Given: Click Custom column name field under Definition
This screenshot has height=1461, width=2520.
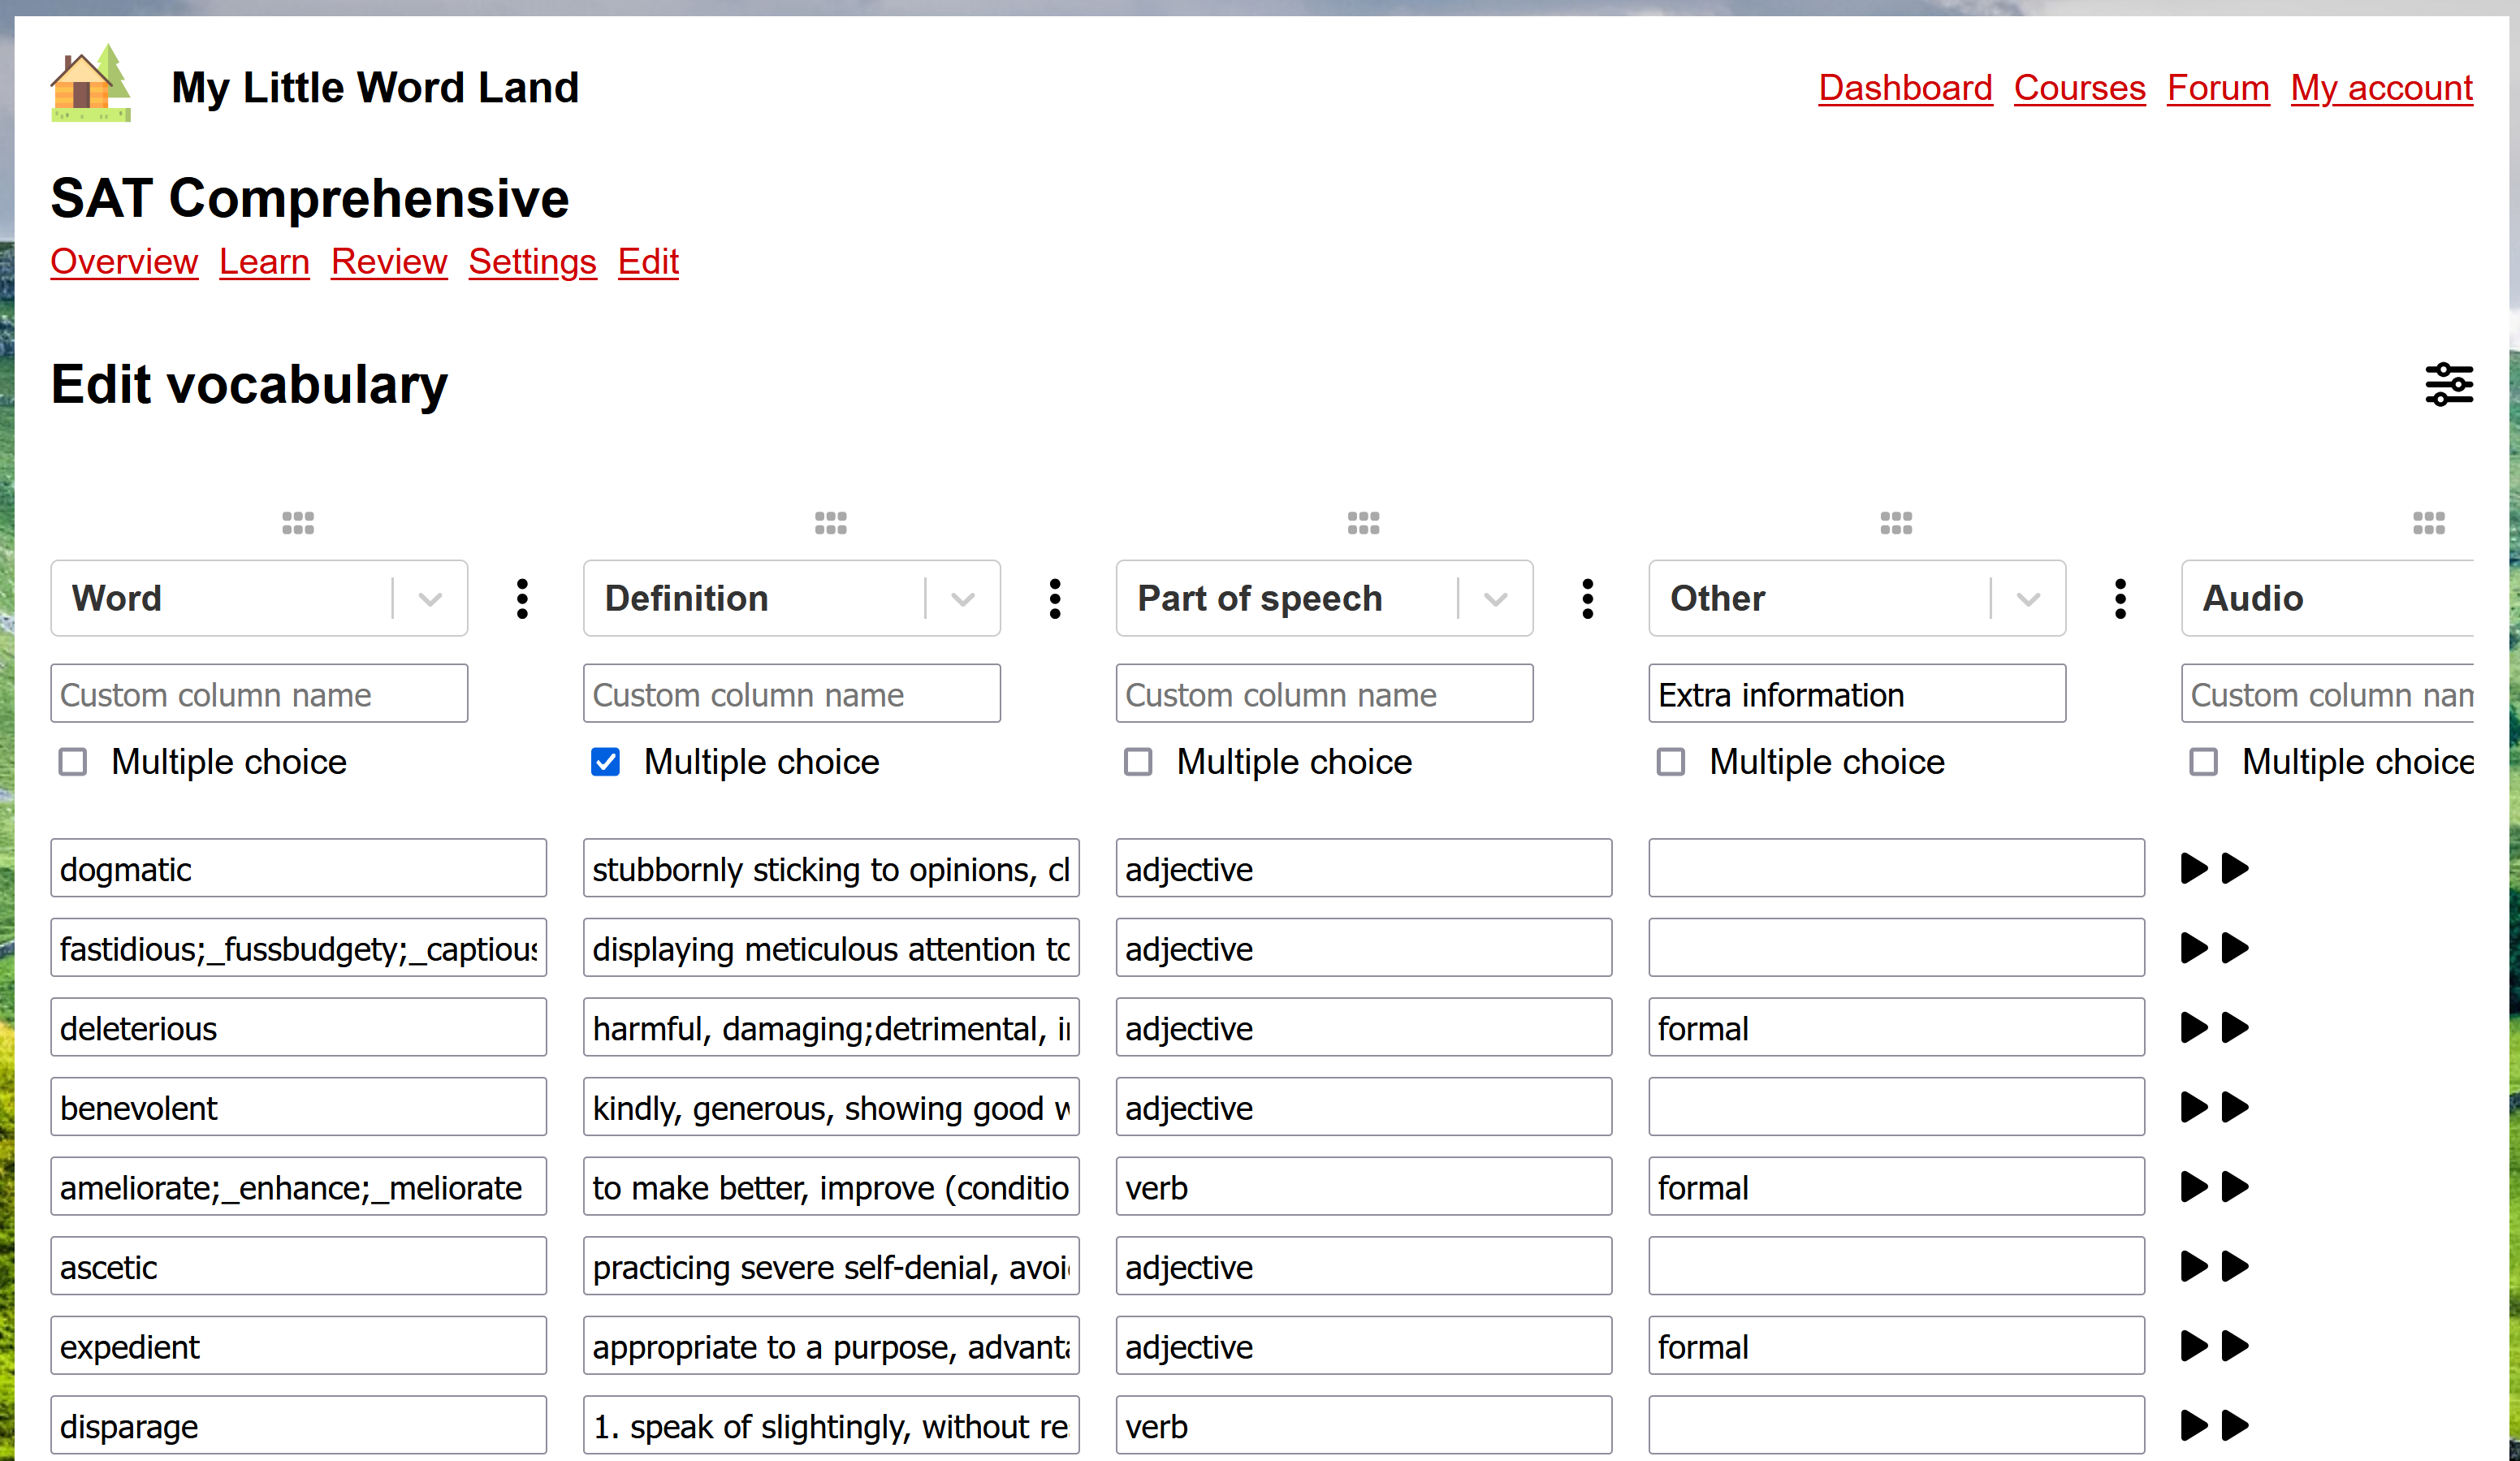Looking at the screenshot, I should click(792, 693).
